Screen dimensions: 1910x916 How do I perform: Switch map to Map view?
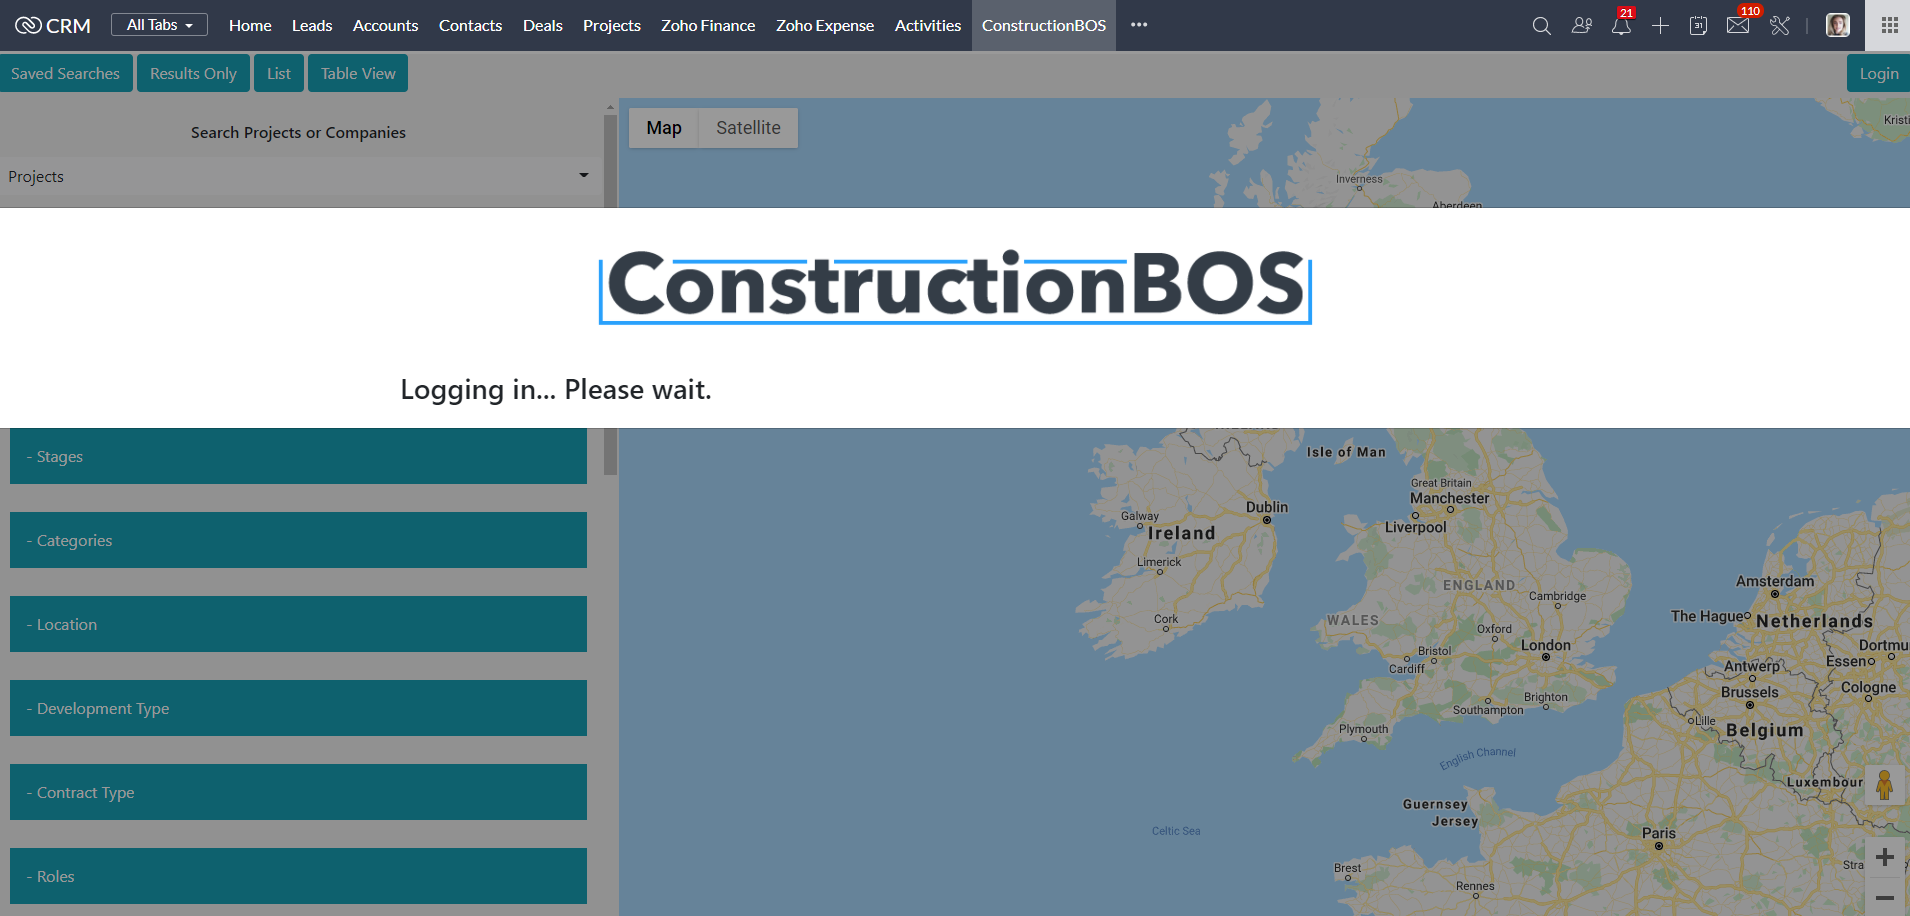pos(664,128)
